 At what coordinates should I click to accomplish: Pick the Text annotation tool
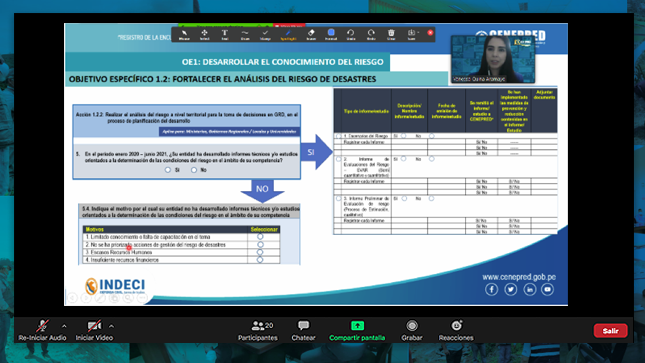225,35
